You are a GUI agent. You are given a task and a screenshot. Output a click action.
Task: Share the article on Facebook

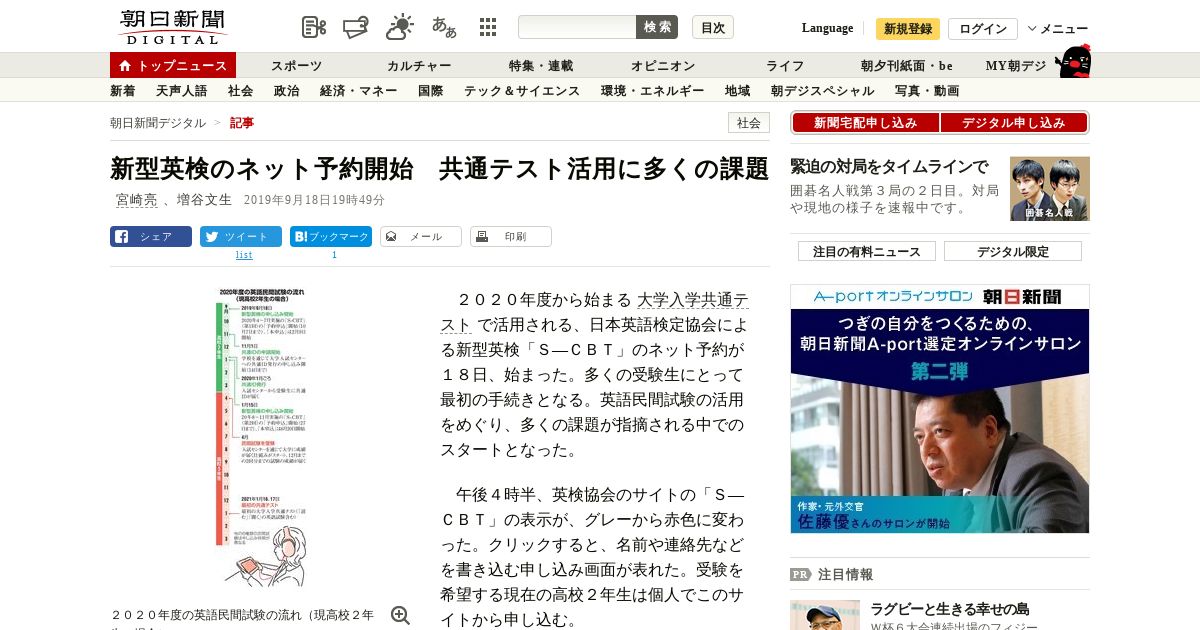point(151,237)
